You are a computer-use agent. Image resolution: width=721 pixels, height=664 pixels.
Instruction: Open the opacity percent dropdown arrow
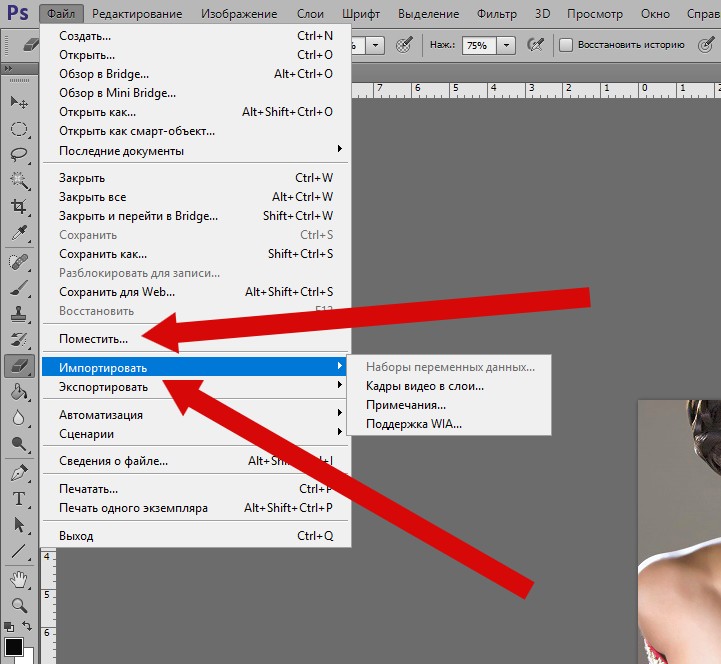coord(376,45)
